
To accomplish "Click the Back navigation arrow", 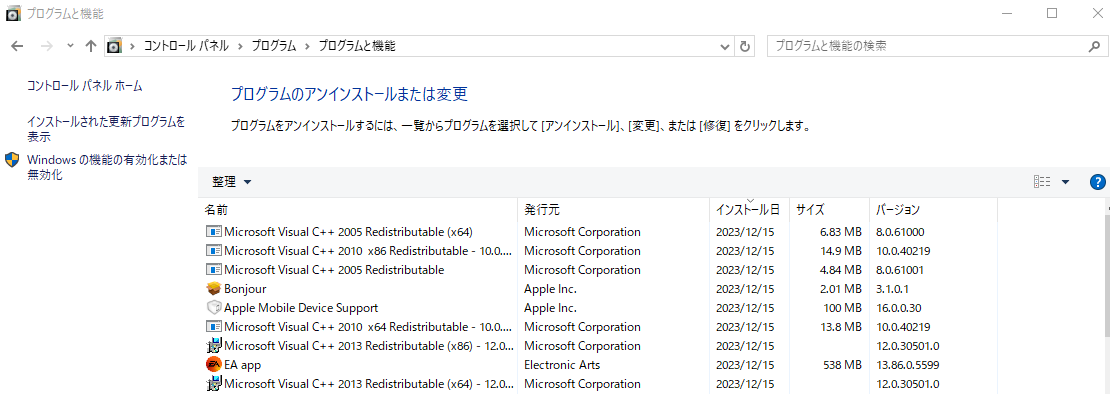I will point(18,46).
